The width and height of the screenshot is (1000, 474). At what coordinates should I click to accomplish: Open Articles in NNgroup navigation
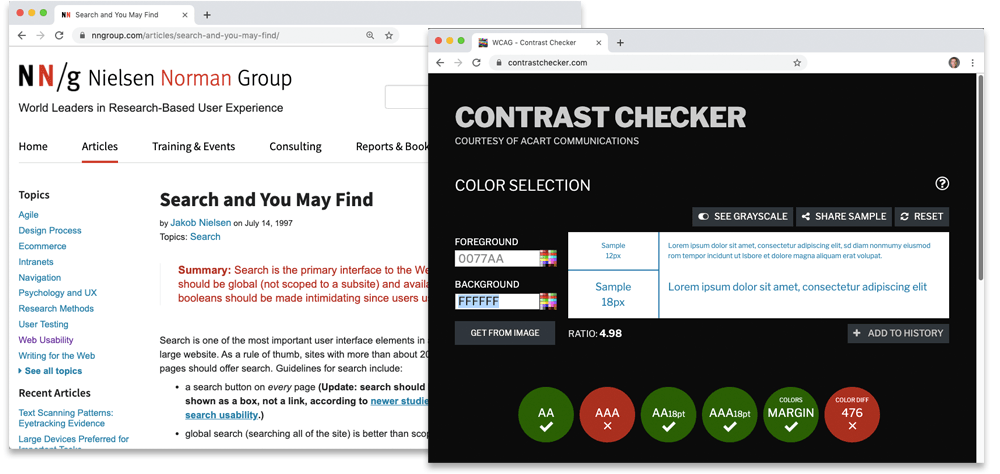[99, 146]
